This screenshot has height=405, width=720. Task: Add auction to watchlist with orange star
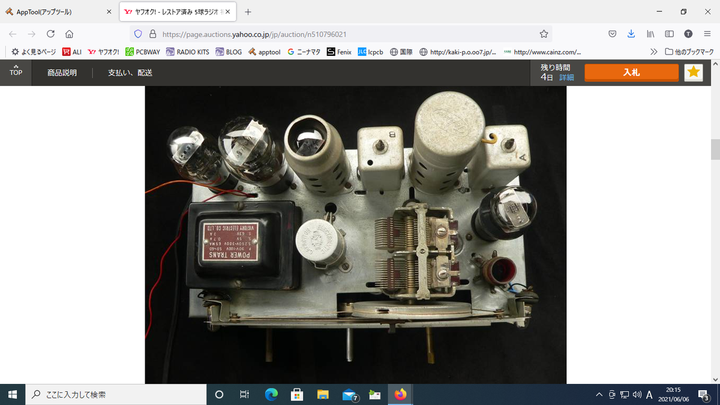point(693,72)
